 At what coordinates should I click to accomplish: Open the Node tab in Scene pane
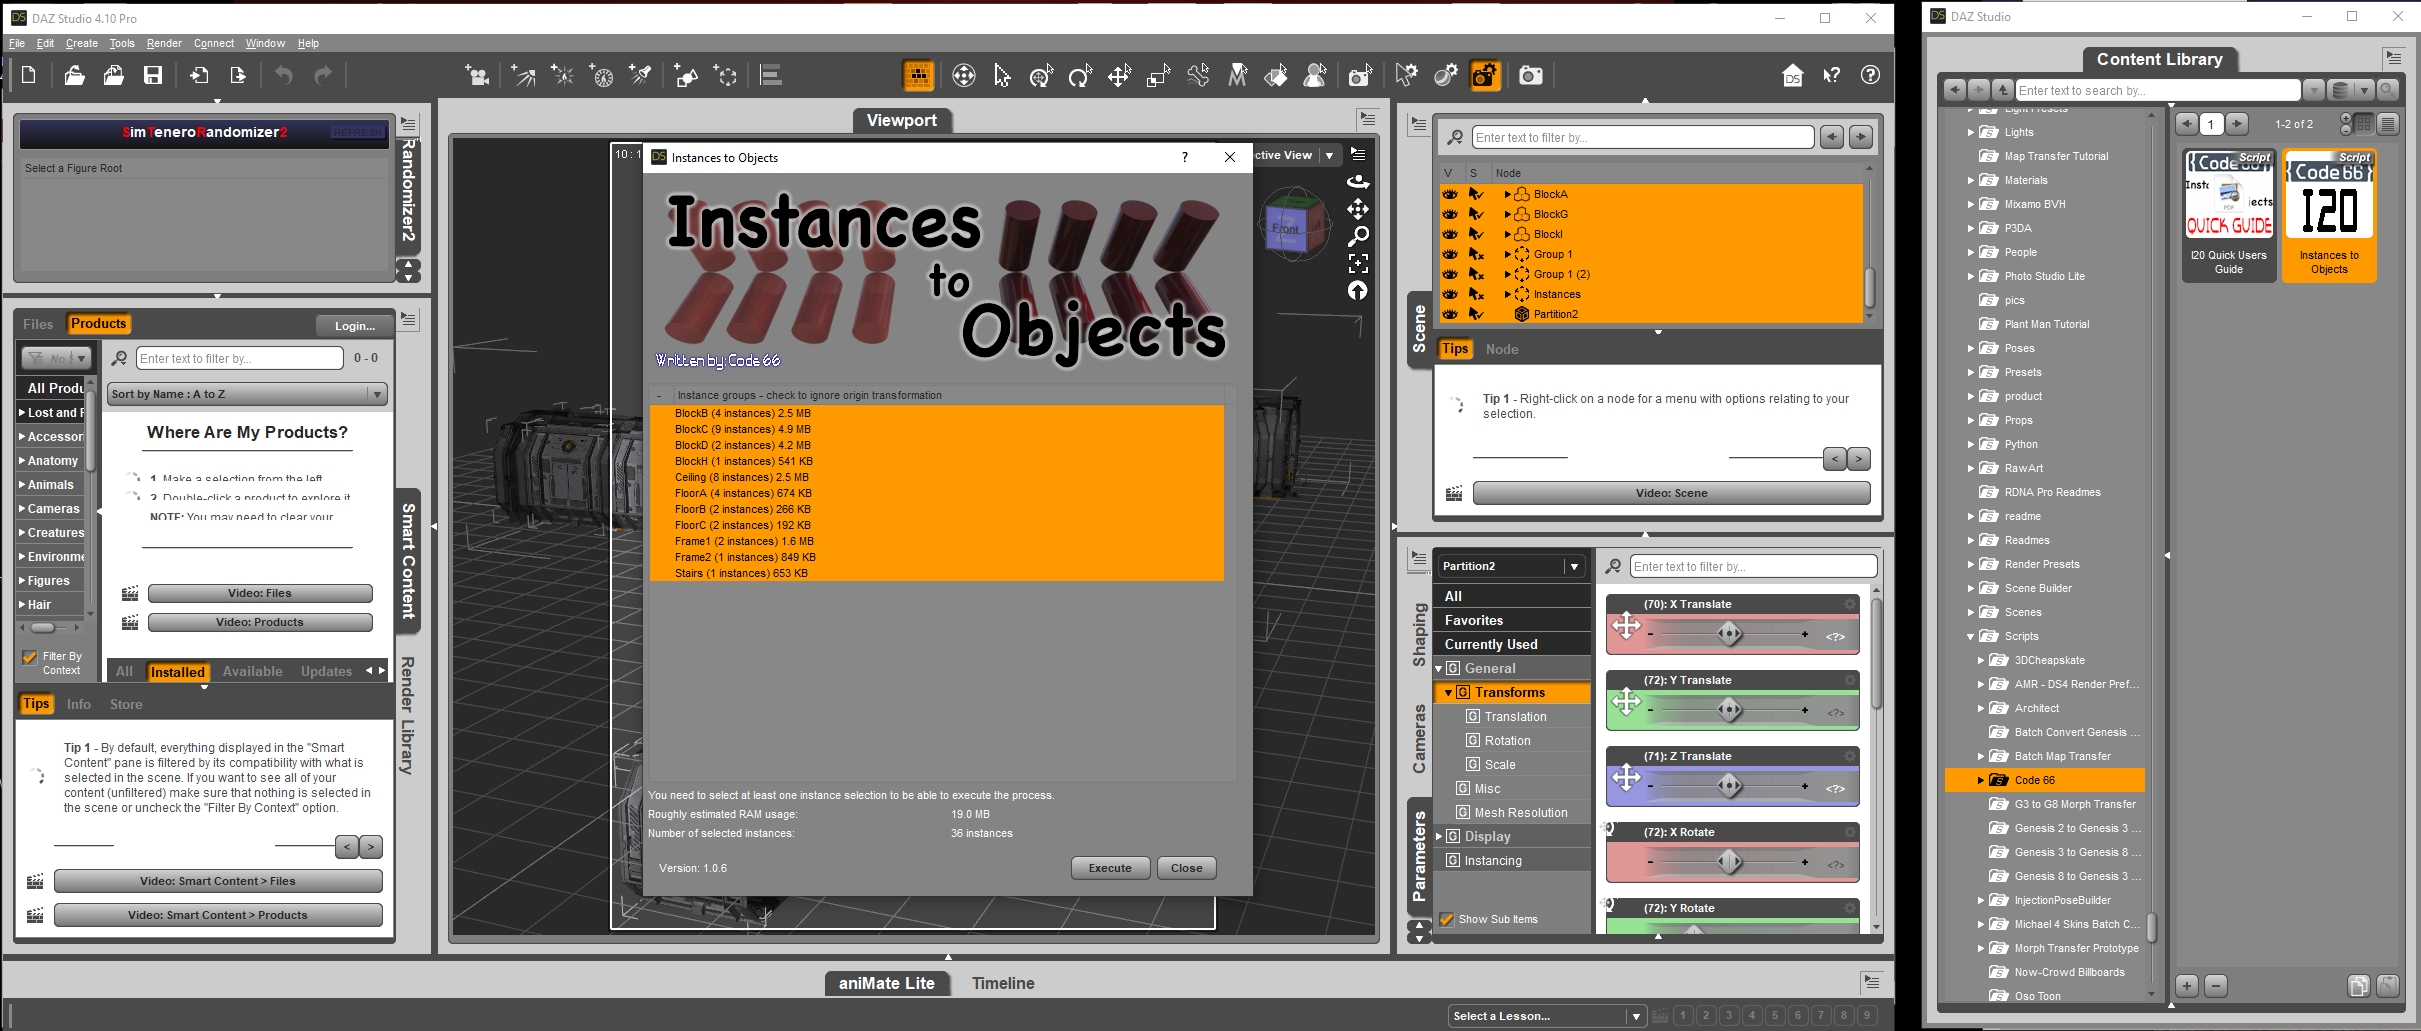point(1502,349)
